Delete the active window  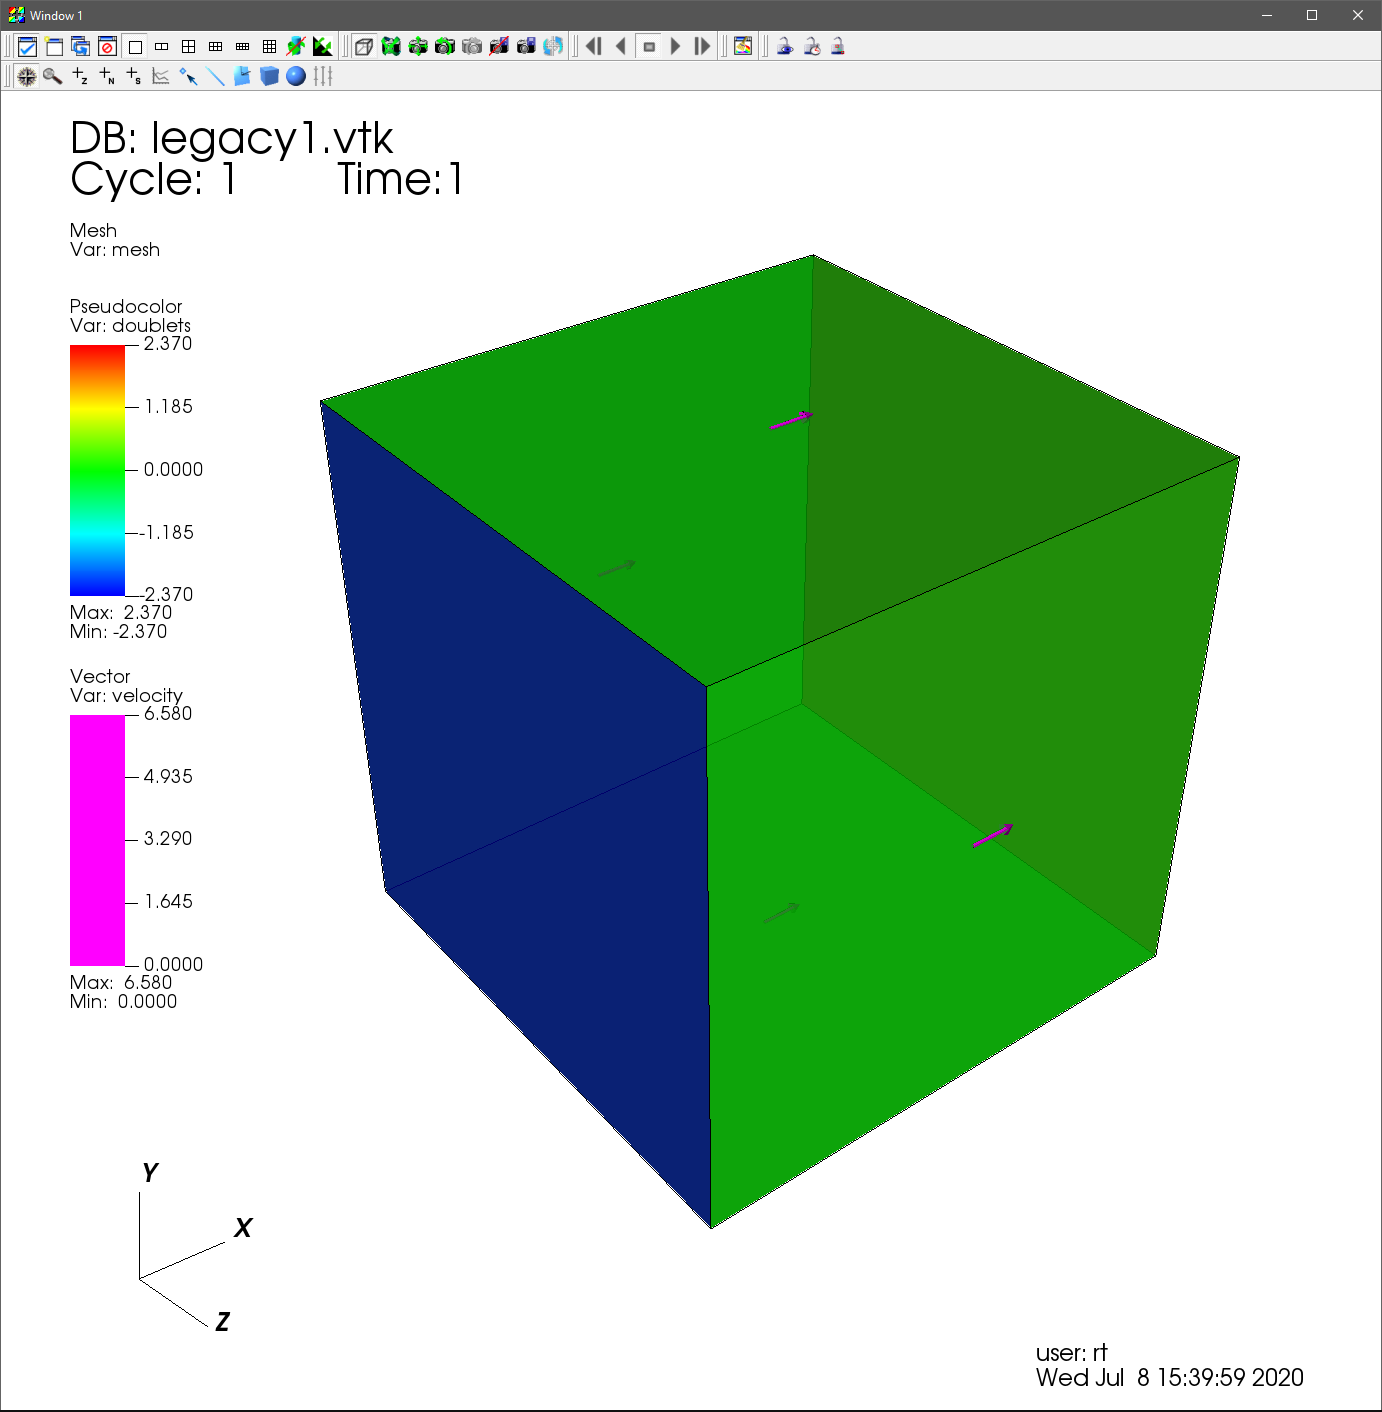coord(108,46)
